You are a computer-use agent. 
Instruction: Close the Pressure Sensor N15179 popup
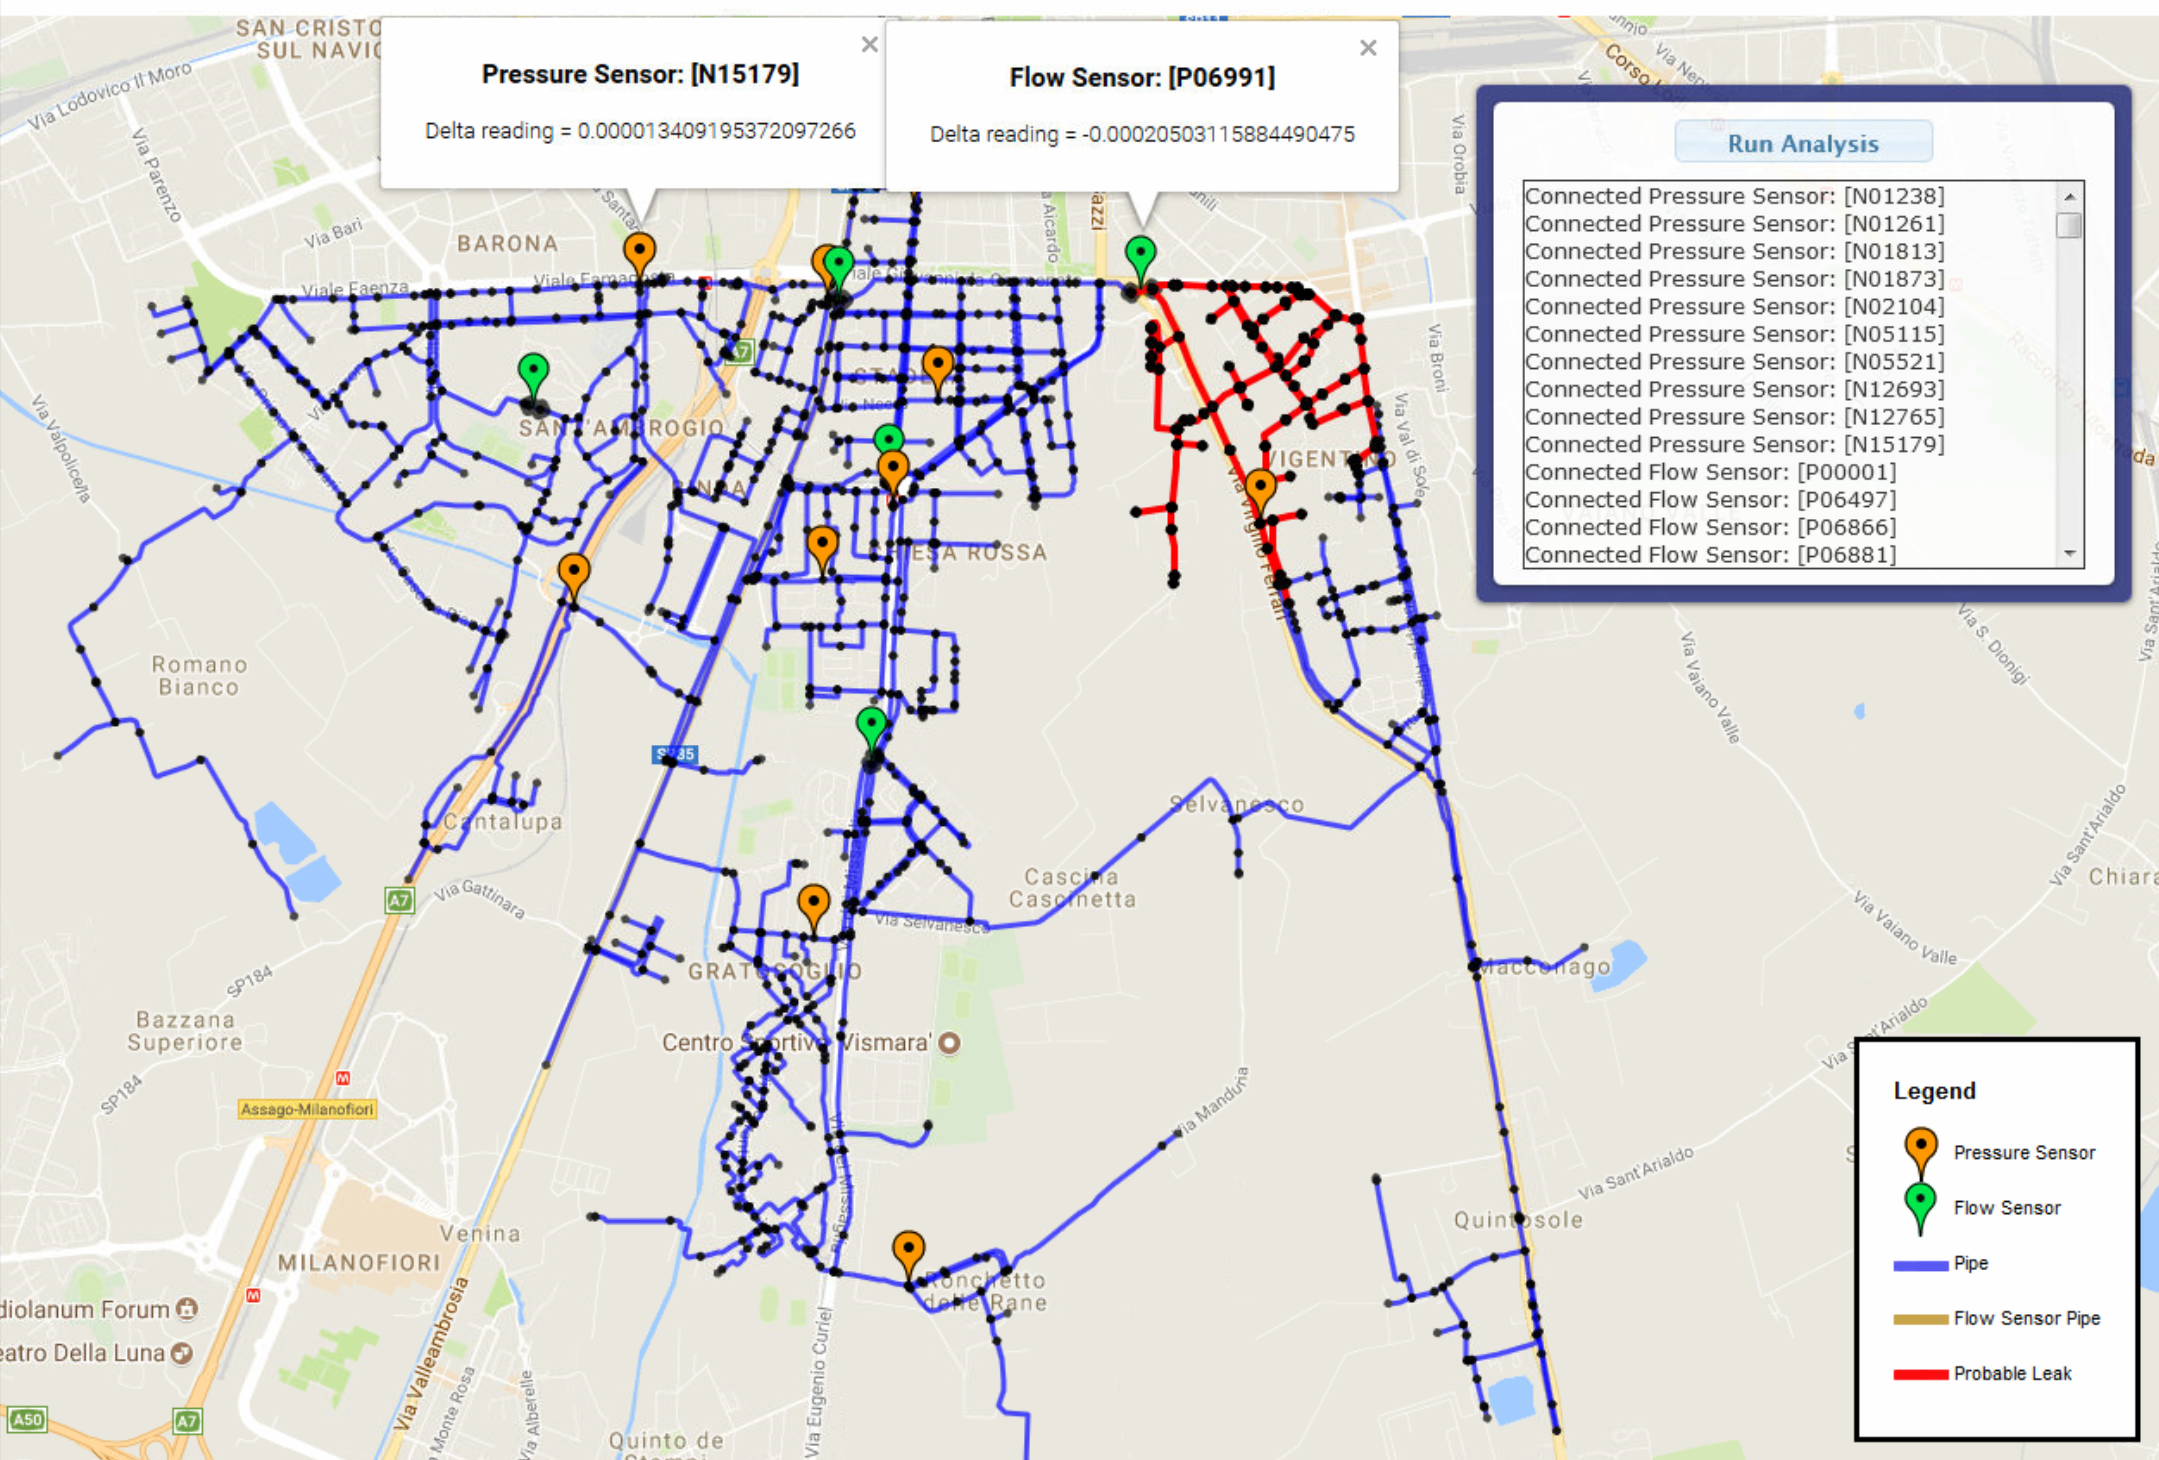pyautogui.click(x=869, y=45)
